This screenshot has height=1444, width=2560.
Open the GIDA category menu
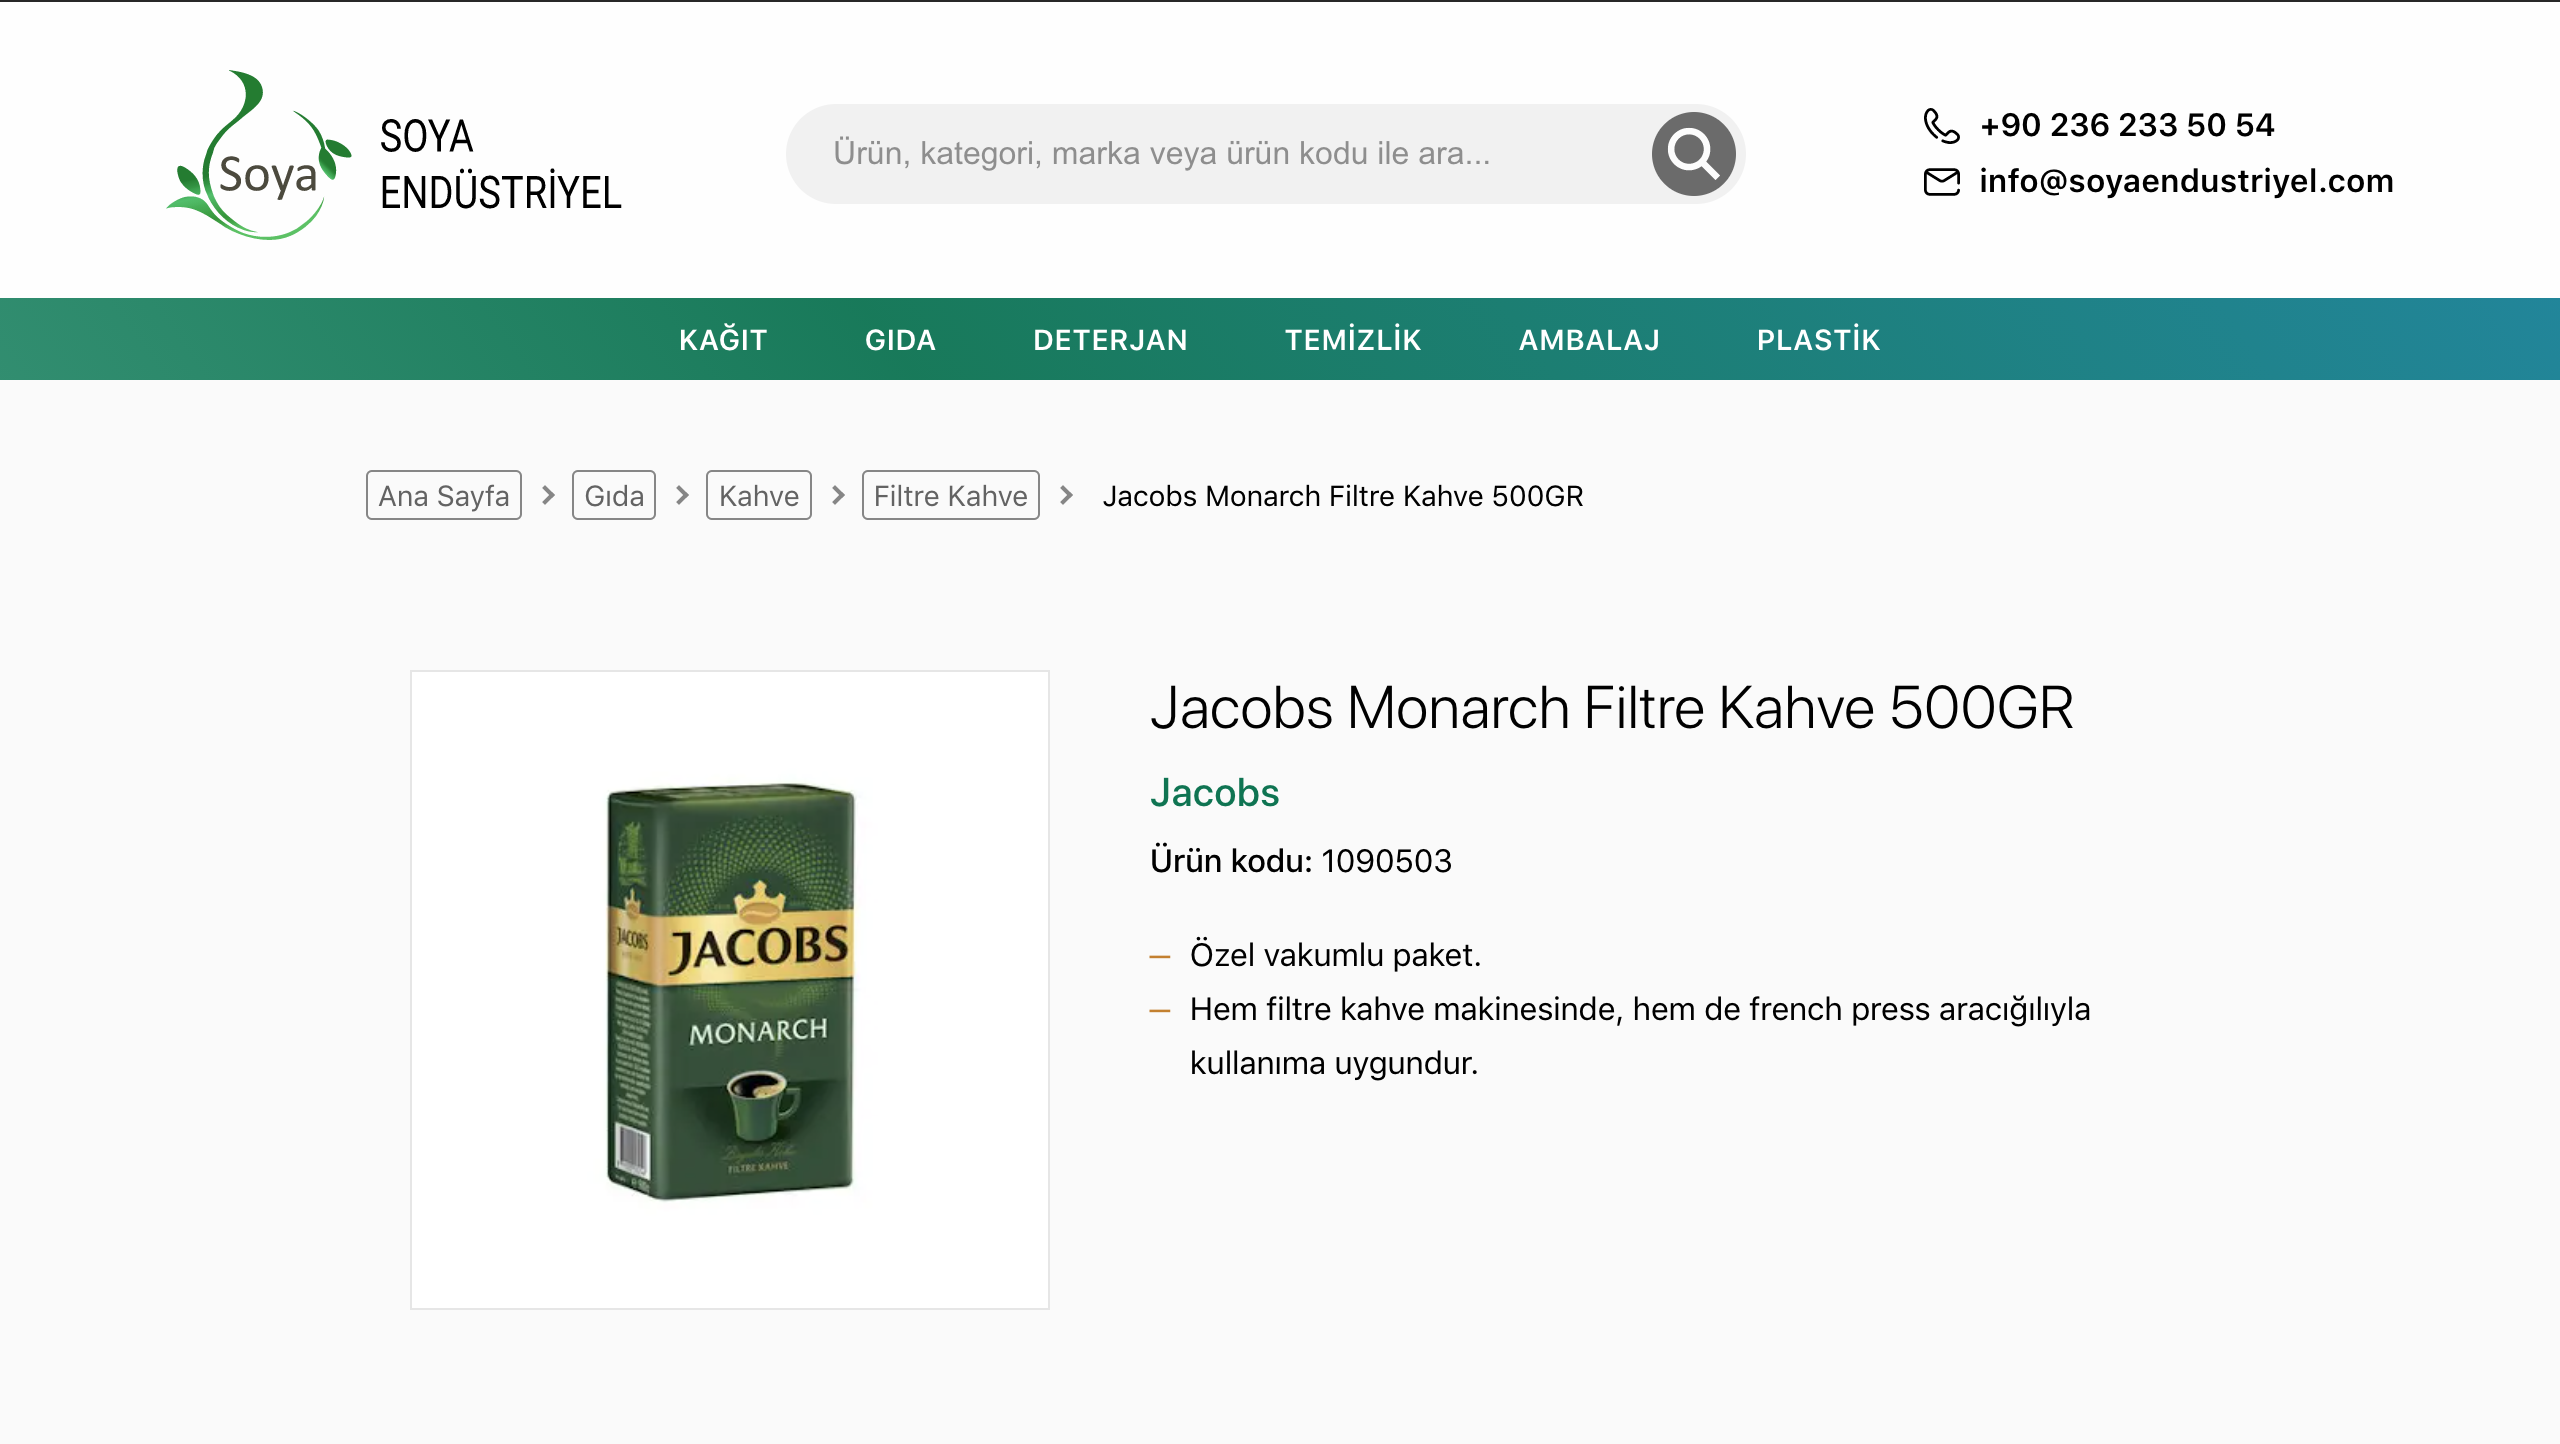click(x=900, y=340)
